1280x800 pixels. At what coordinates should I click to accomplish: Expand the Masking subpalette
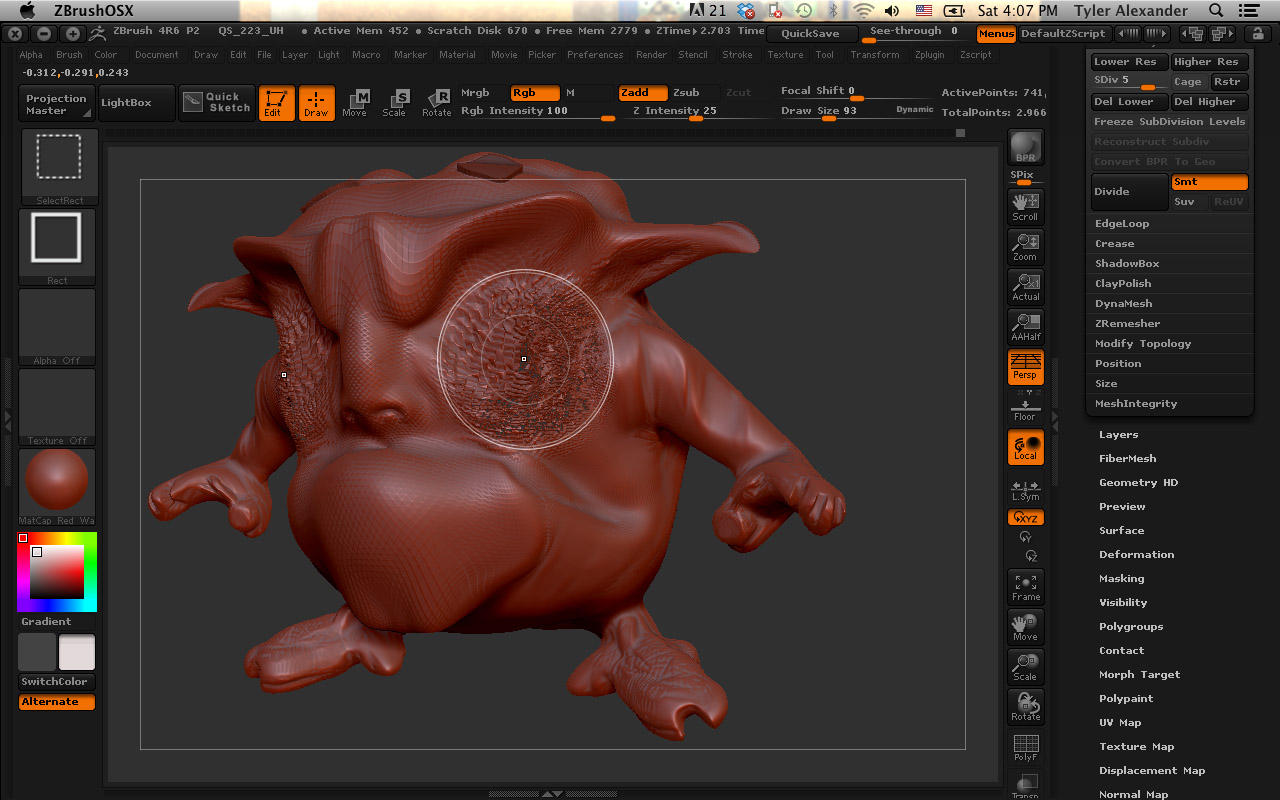click(1121, 578)
